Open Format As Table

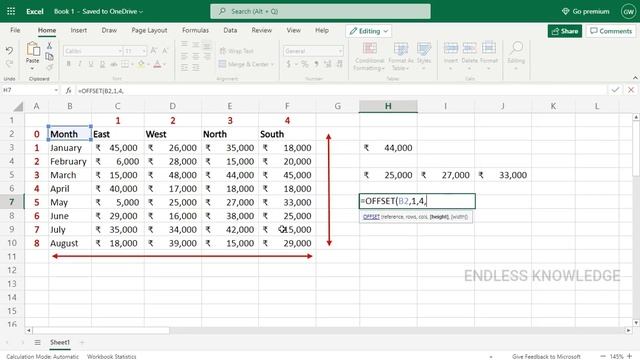click(x=401, y=56)
